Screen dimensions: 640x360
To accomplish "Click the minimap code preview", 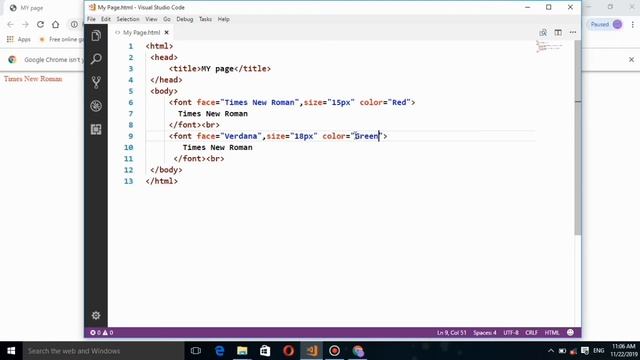I will click(549, 47).
